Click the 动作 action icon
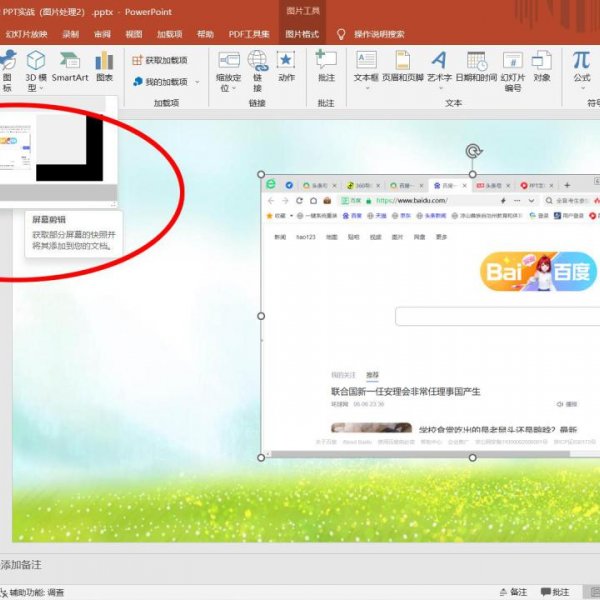 click(286, 64)
